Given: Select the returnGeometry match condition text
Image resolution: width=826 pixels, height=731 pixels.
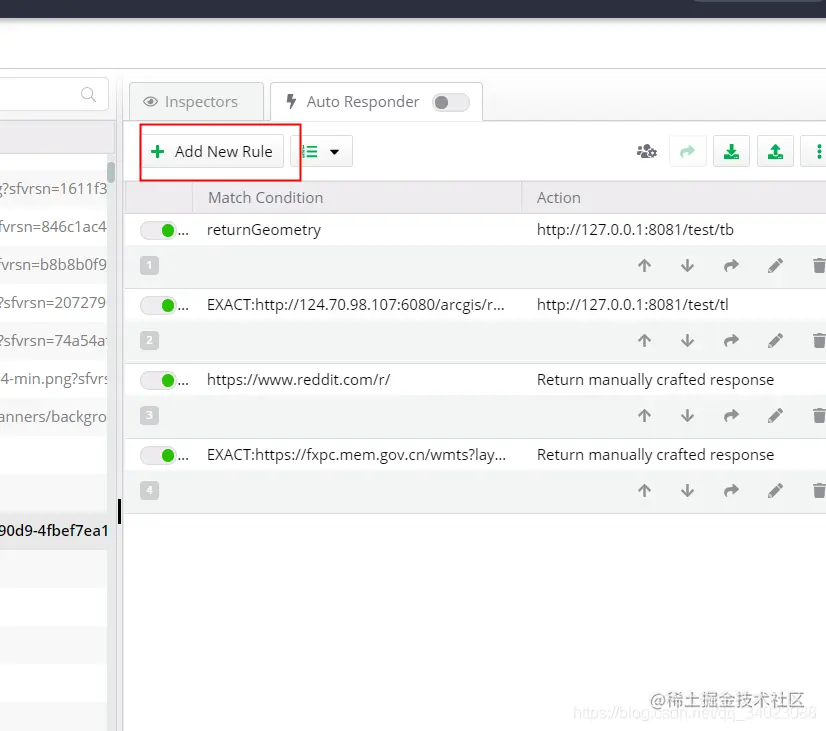Looking at the screenshot, I should [x=264, y=230].
